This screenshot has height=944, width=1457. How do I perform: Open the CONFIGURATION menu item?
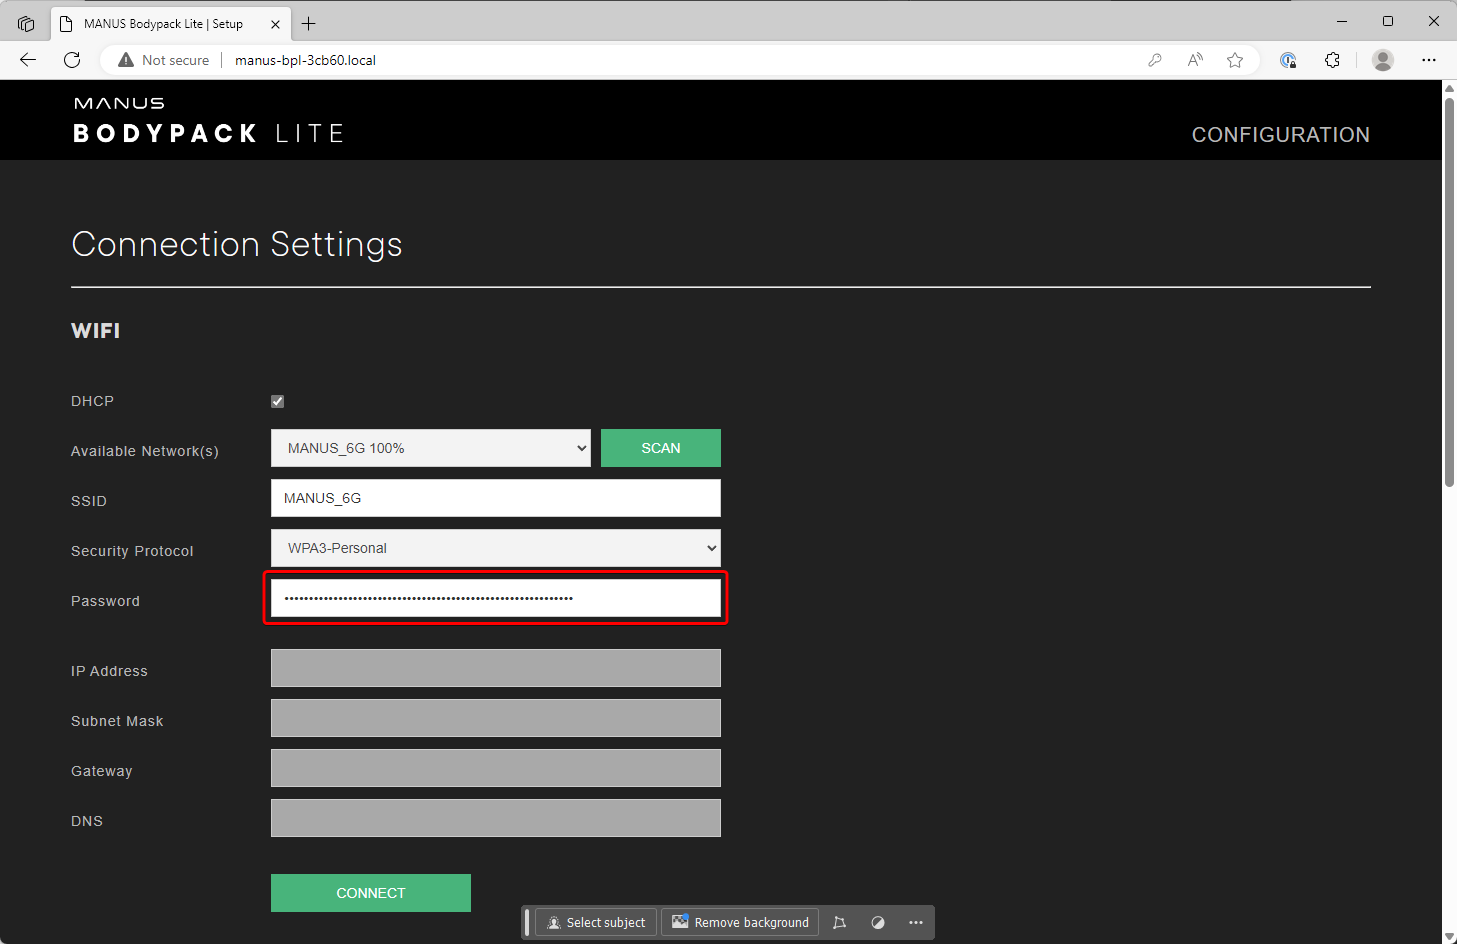point(1280,135)
